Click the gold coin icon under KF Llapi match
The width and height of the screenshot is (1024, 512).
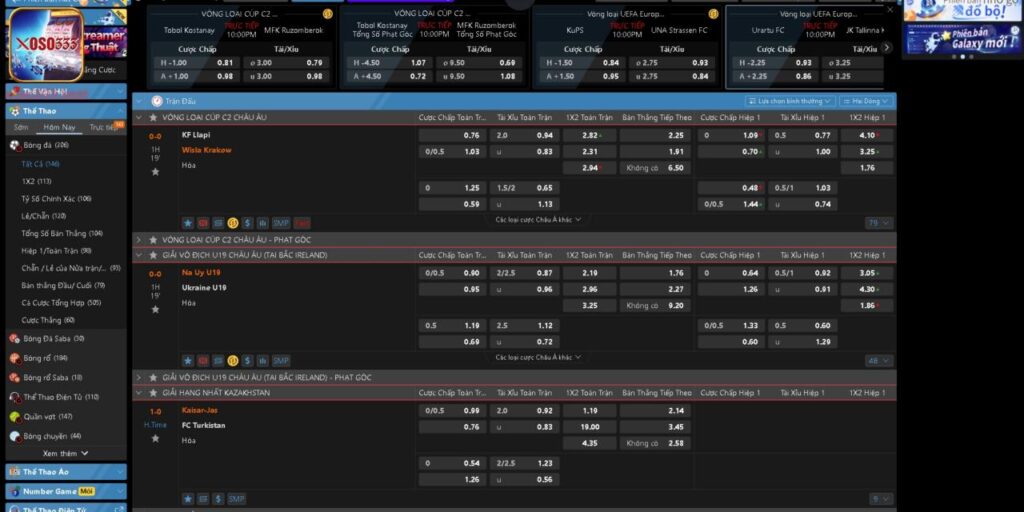[232, 223]
